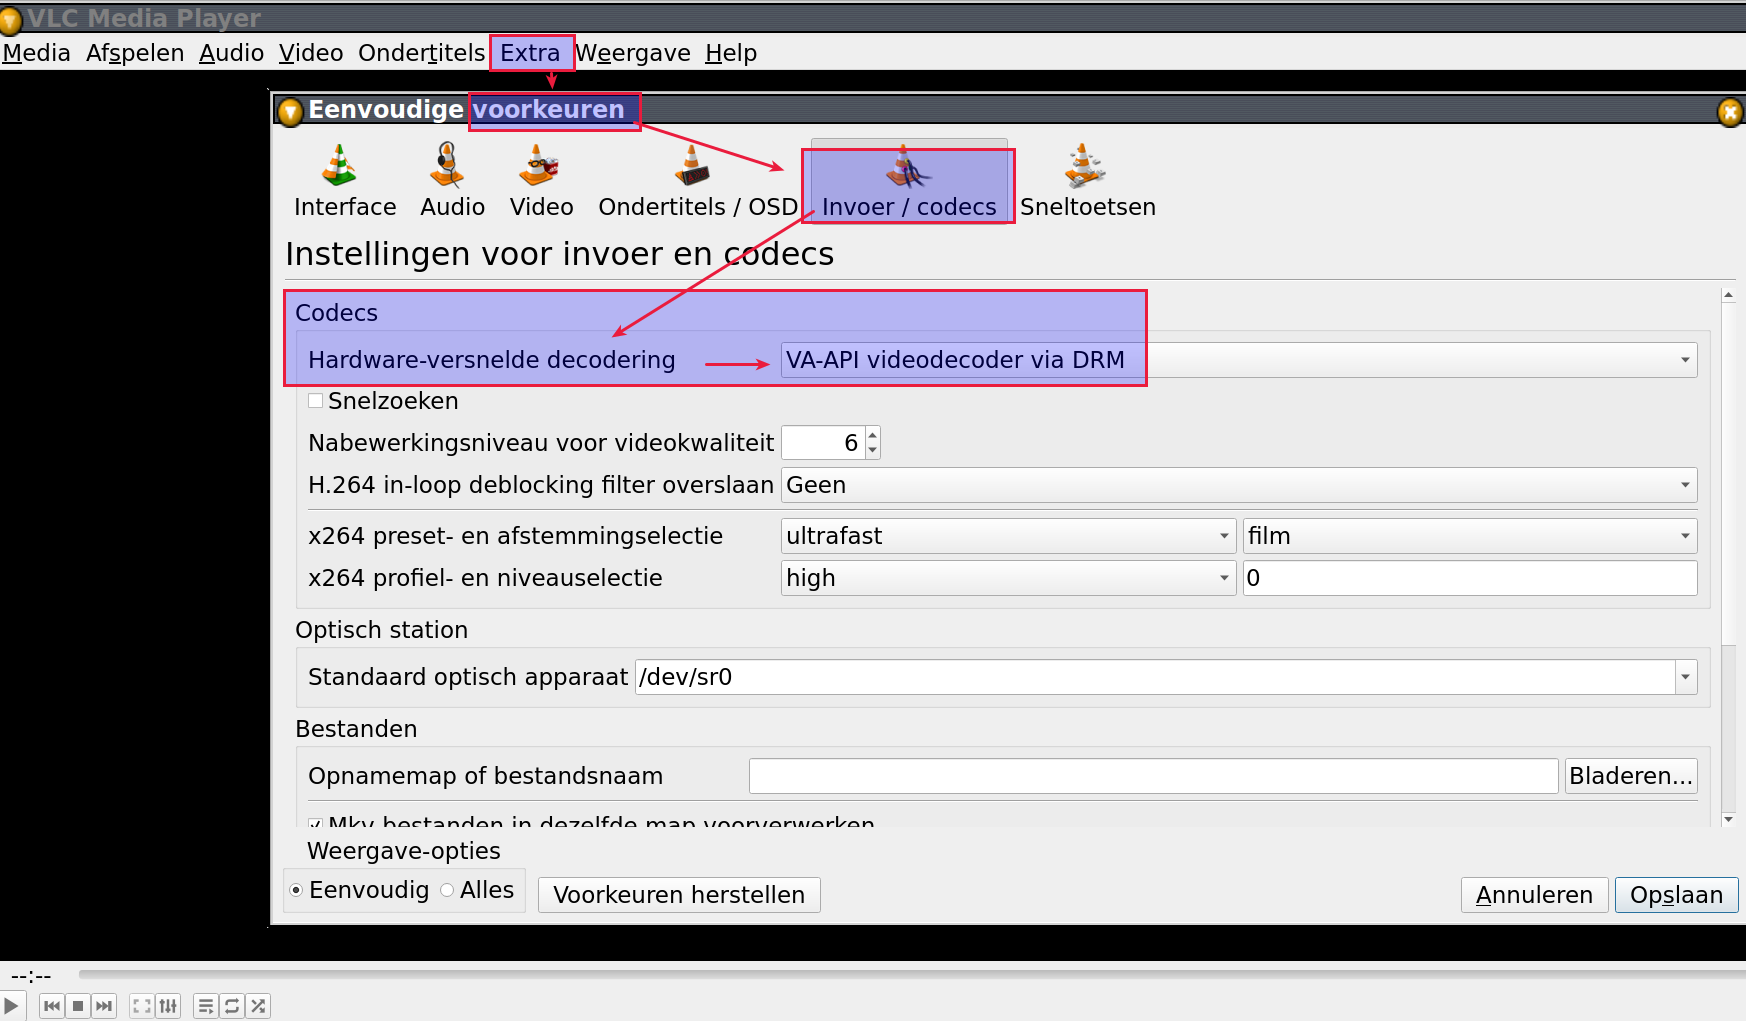Toggle shuffle random playback
The height and width of the screenshot is (1021, 1746).
[258, 1006]
